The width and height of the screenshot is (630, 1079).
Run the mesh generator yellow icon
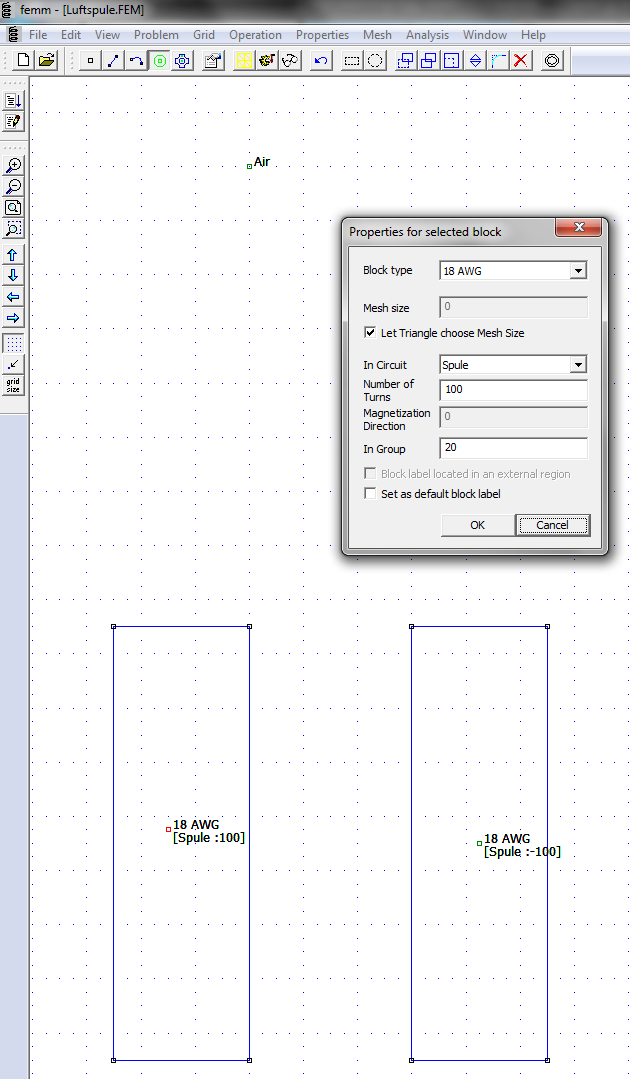(x=244, y=61)
